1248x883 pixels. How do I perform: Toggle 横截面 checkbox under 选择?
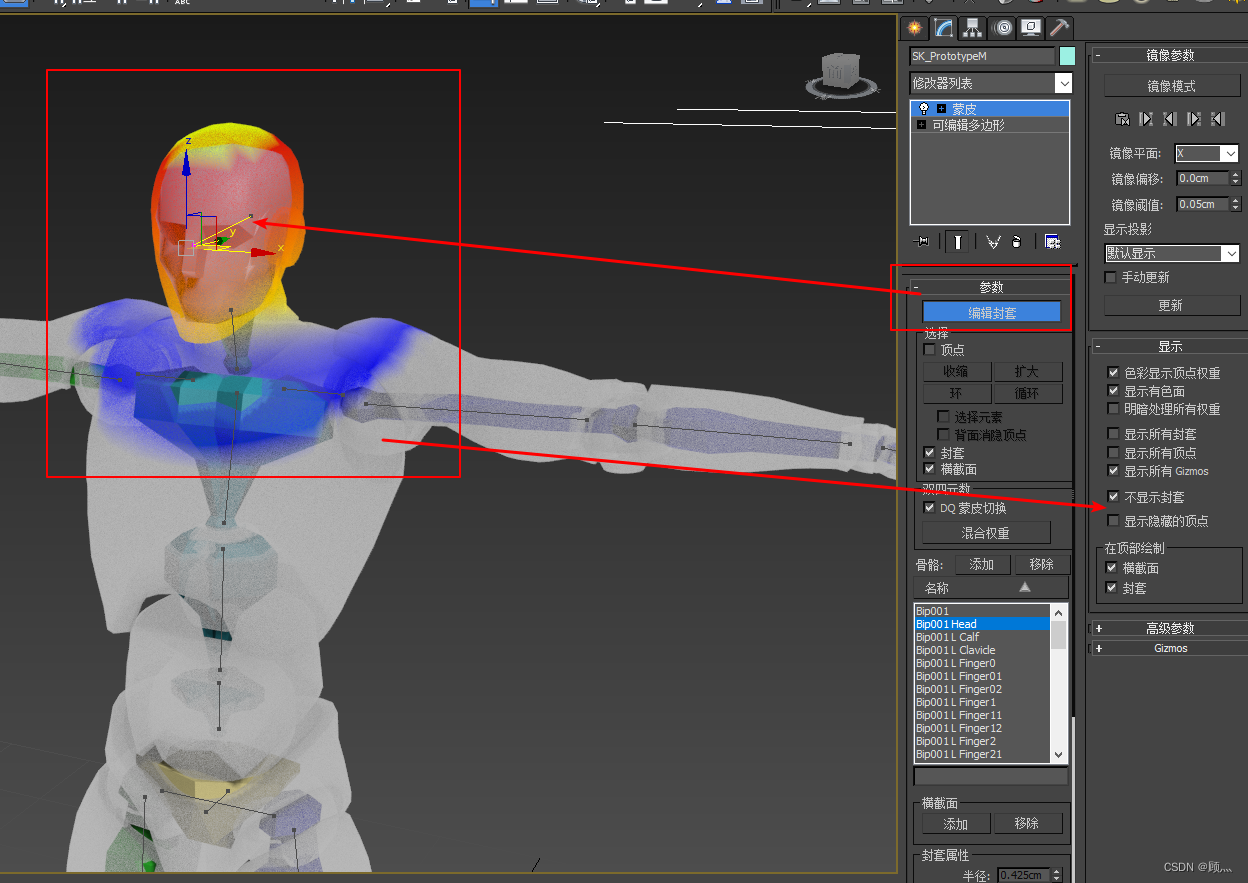coord(930,469)
